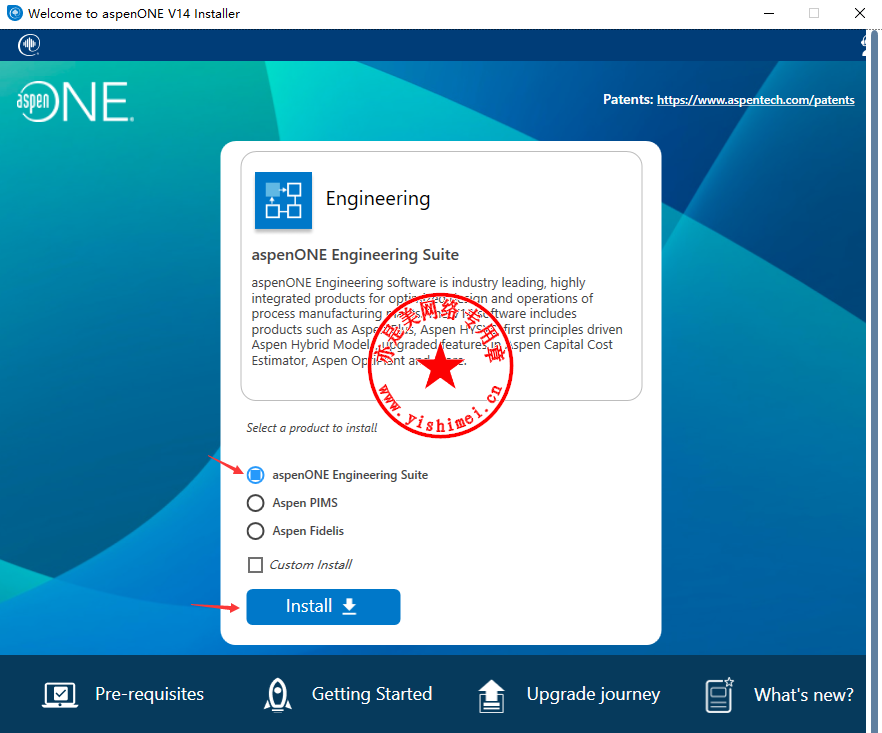Click the 'Select a product to install' text
Image resolution: width=882 pixels, height=733 pixels.
tap(312, 428)
